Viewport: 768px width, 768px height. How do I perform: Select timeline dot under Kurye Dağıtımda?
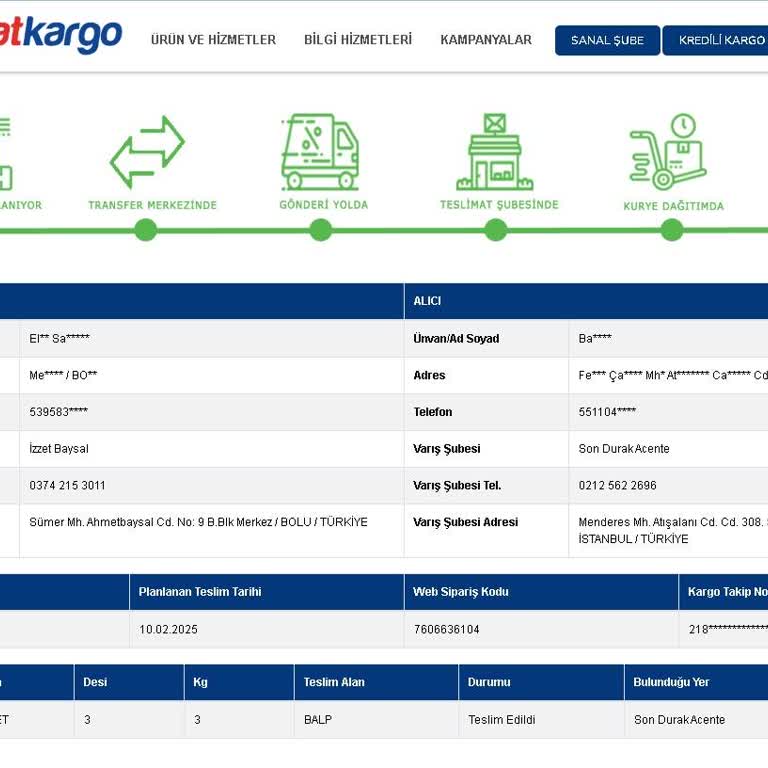coord(672,230)
